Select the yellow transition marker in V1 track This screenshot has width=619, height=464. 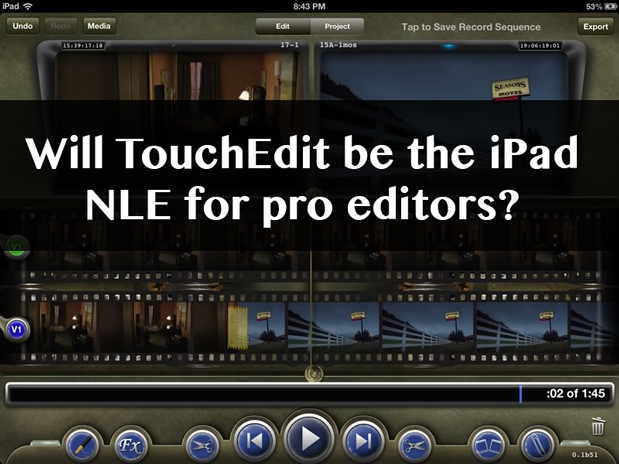[x=238, y=327]
